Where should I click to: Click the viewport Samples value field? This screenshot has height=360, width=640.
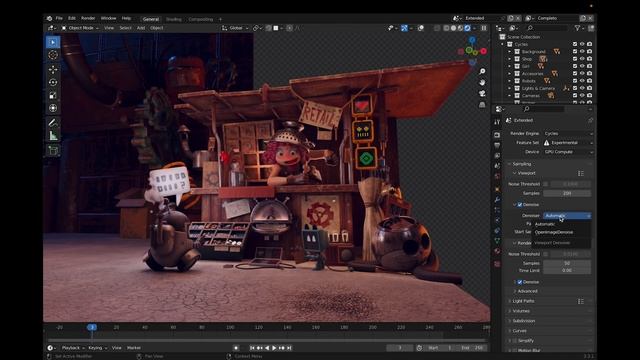(567, 193)
